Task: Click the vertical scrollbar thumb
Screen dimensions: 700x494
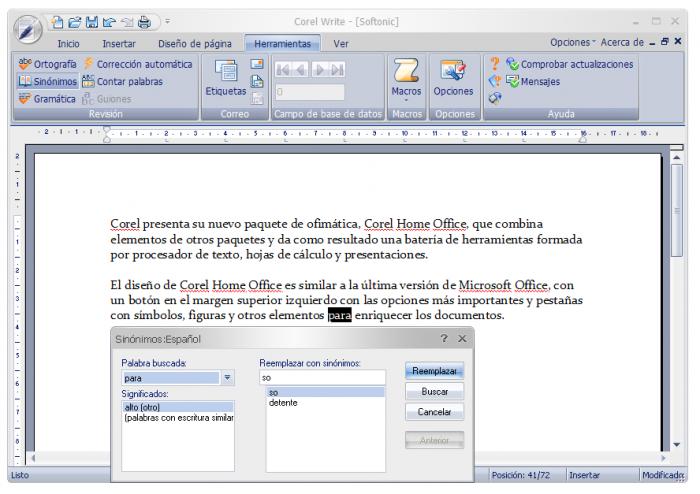Action: pos(677,210)
